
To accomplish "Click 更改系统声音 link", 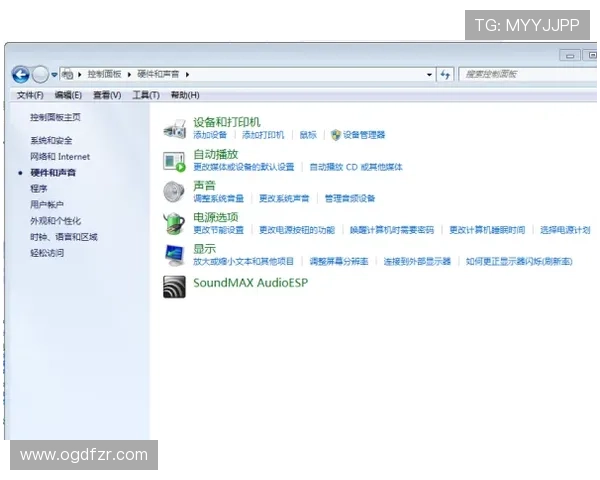I will coord(284,198).
